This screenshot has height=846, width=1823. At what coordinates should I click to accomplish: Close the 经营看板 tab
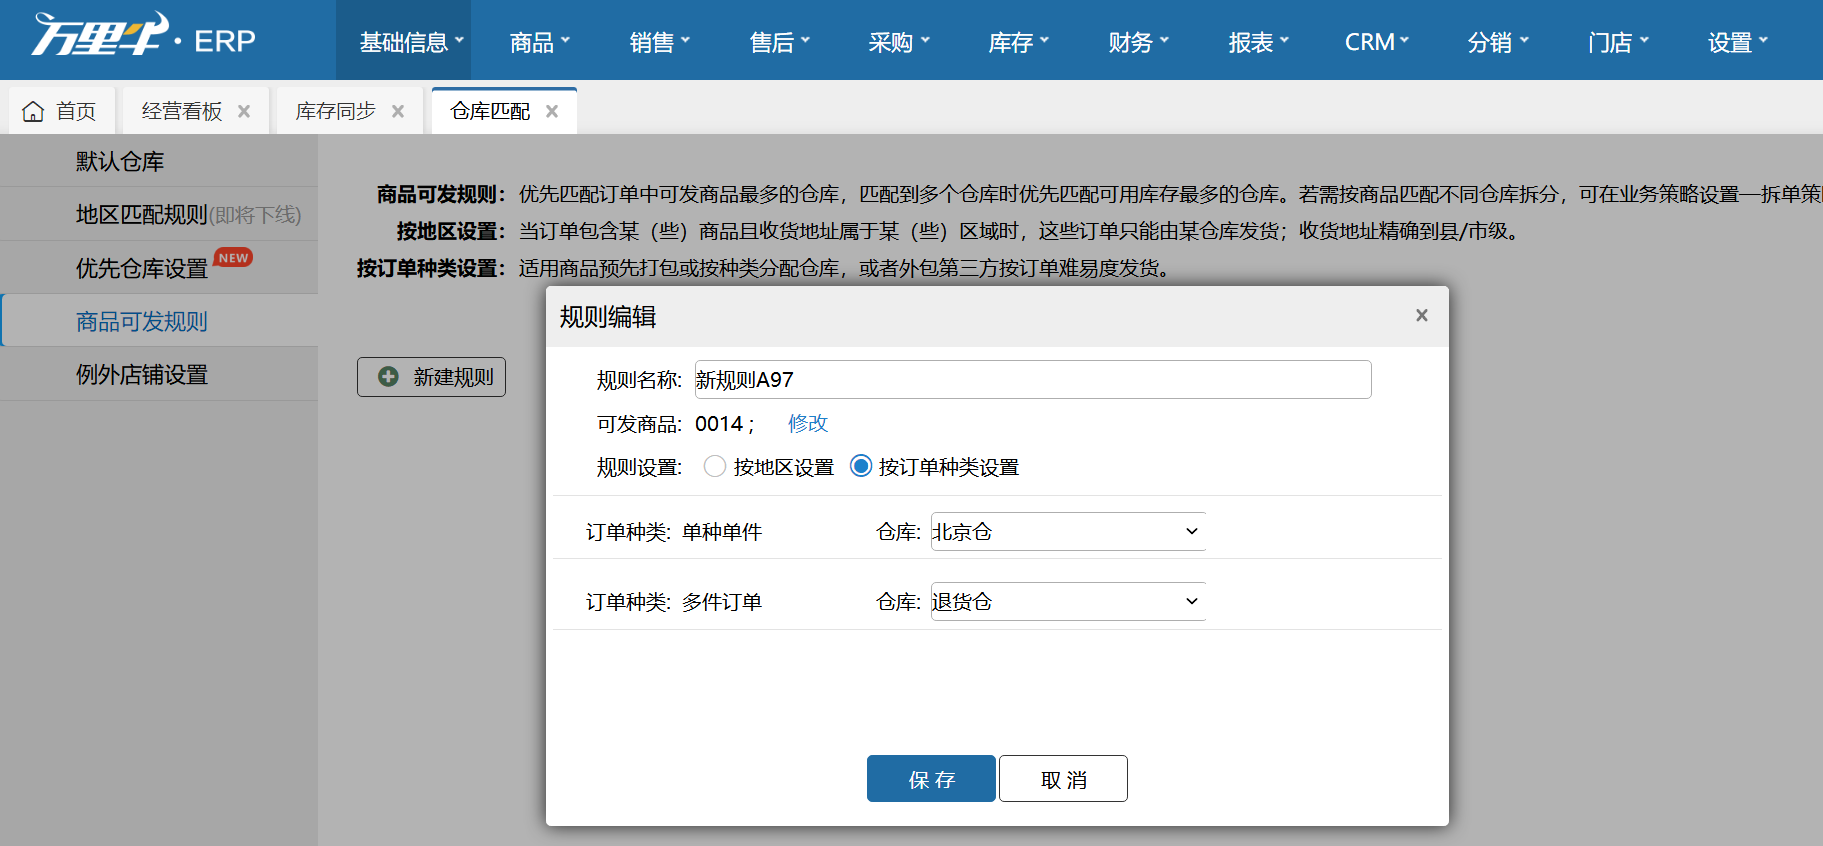tap(244, 111)
